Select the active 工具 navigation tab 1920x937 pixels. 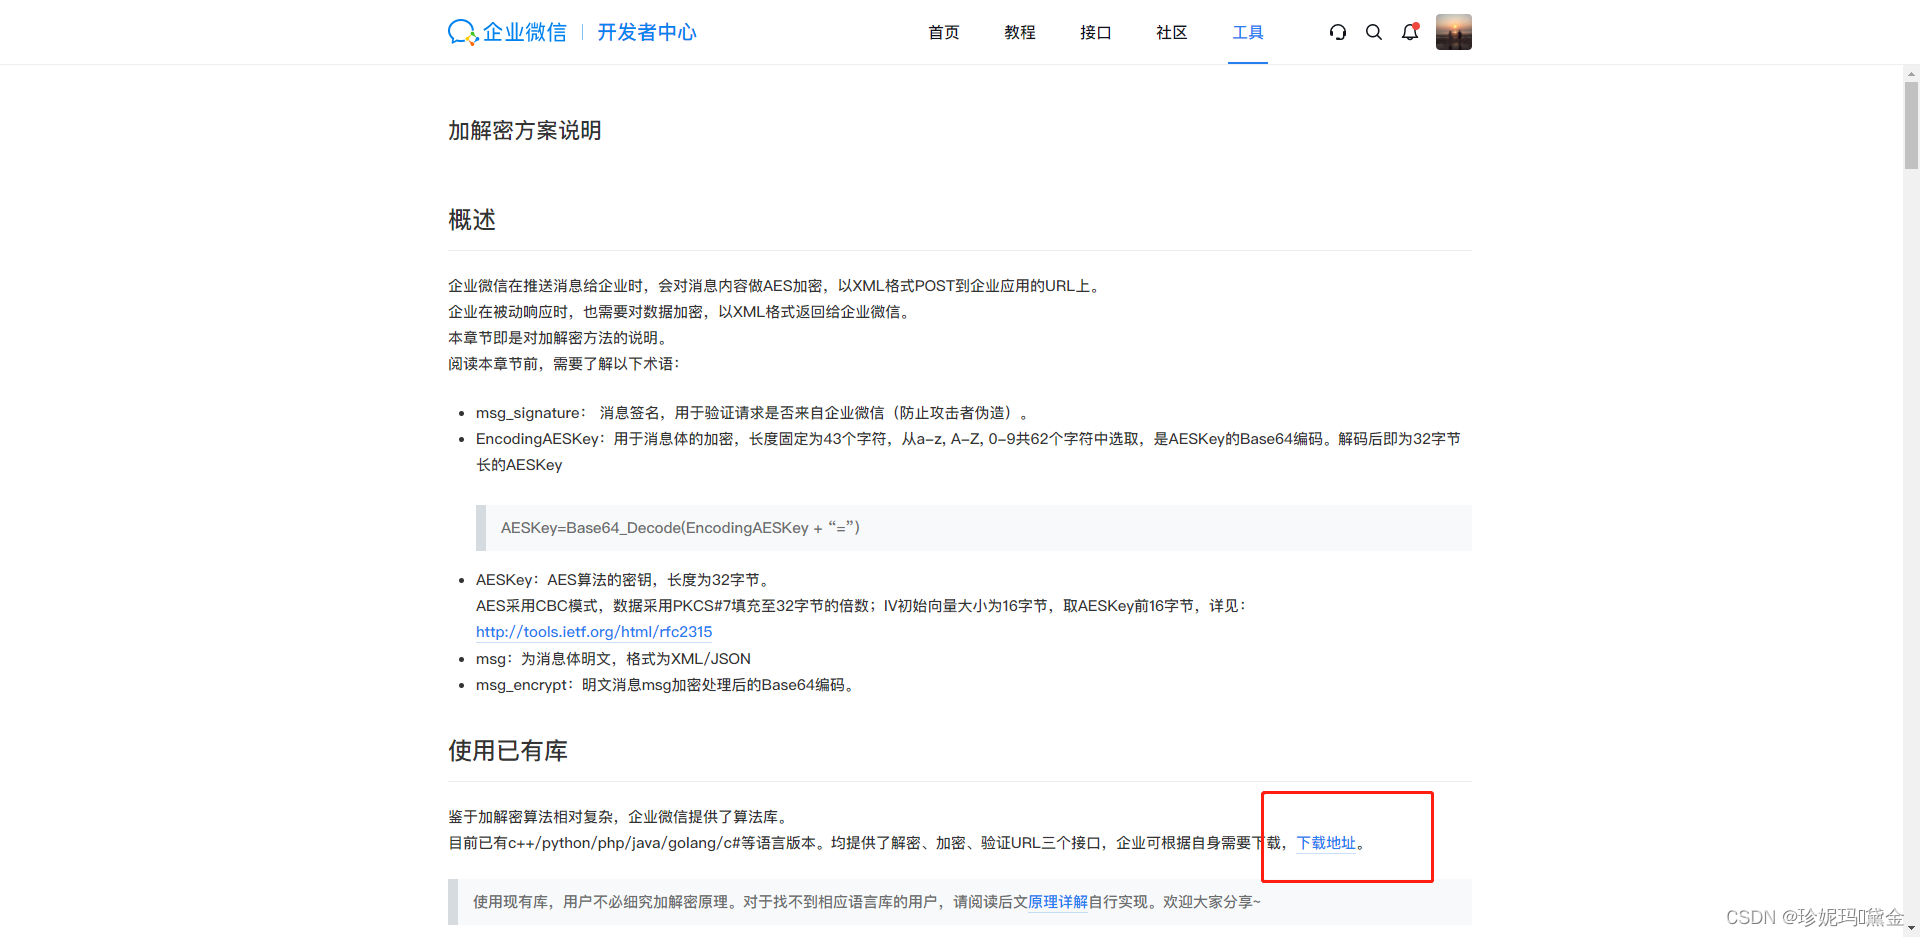[x=1247, y=32]
